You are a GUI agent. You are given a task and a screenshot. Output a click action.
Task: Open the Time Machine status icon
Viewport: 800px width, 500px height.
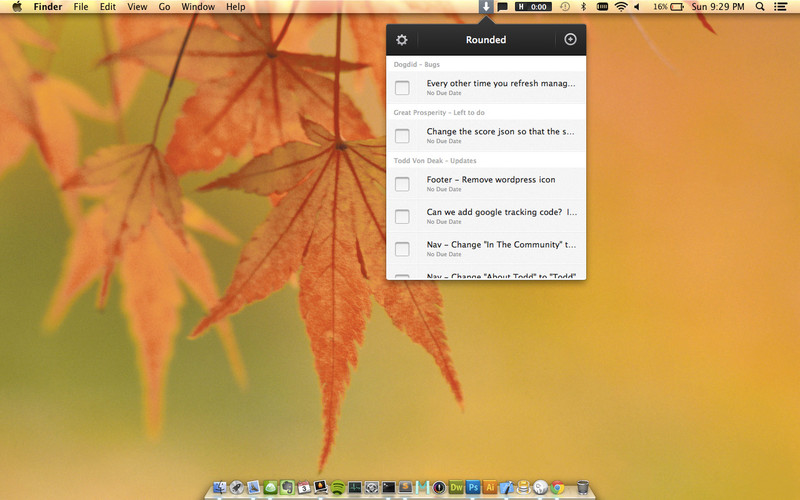click(x=565, y=7)
